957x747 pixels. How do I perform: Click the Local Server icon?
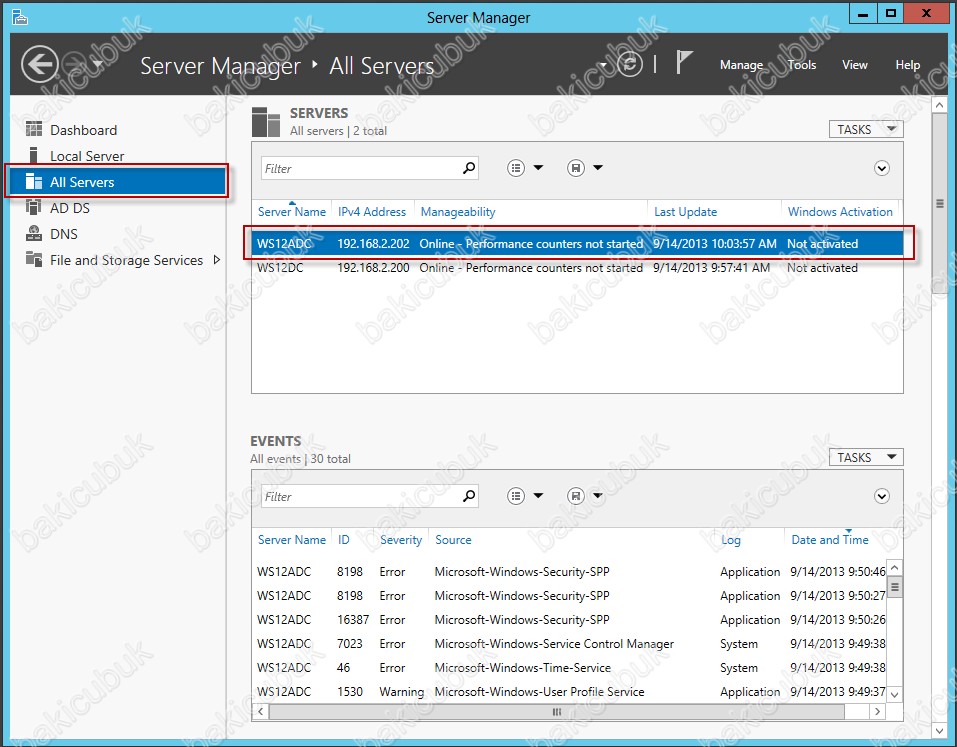(34, 156)
